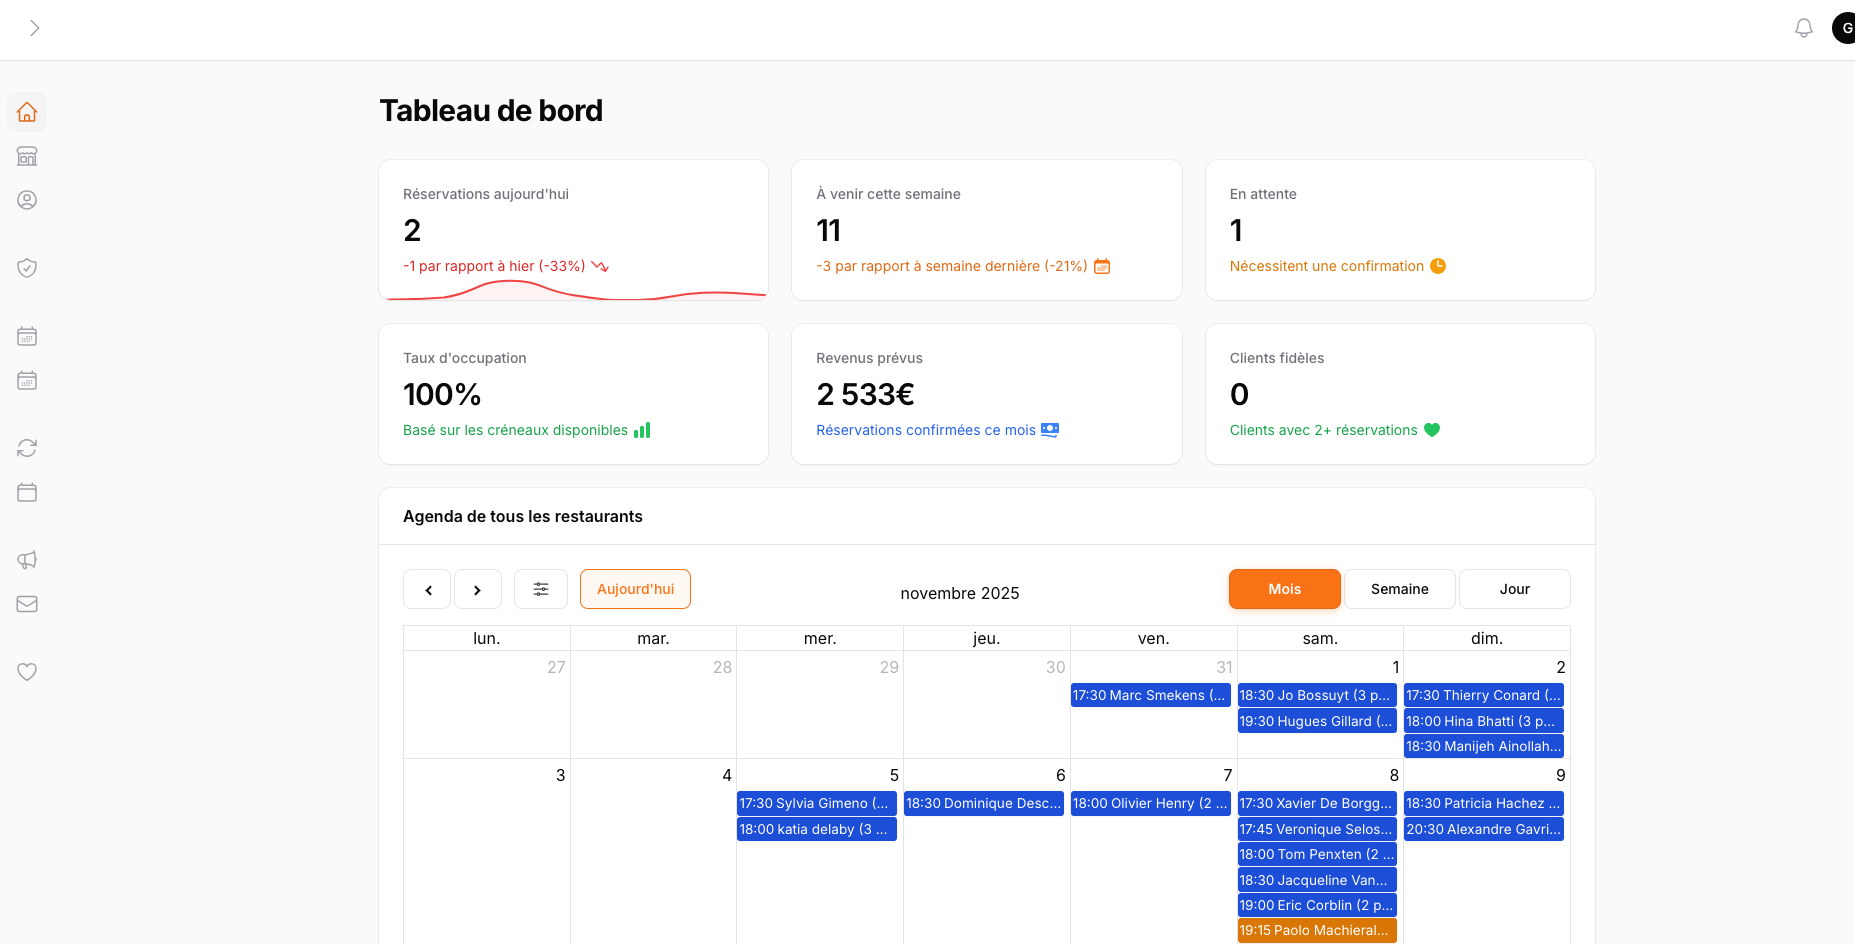Open the agenda filter settings button

(x=541, y=589)
